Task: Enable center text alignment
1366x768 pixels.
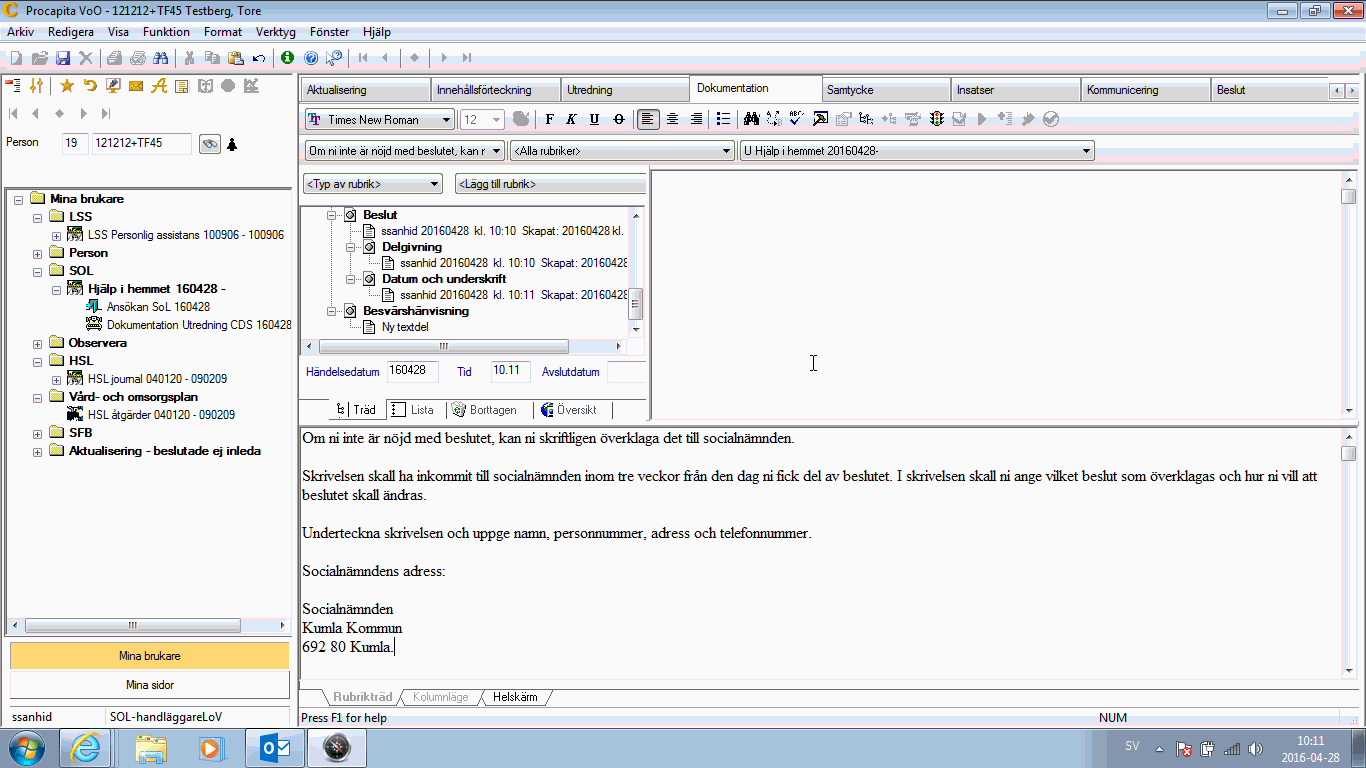Action: 672,119
